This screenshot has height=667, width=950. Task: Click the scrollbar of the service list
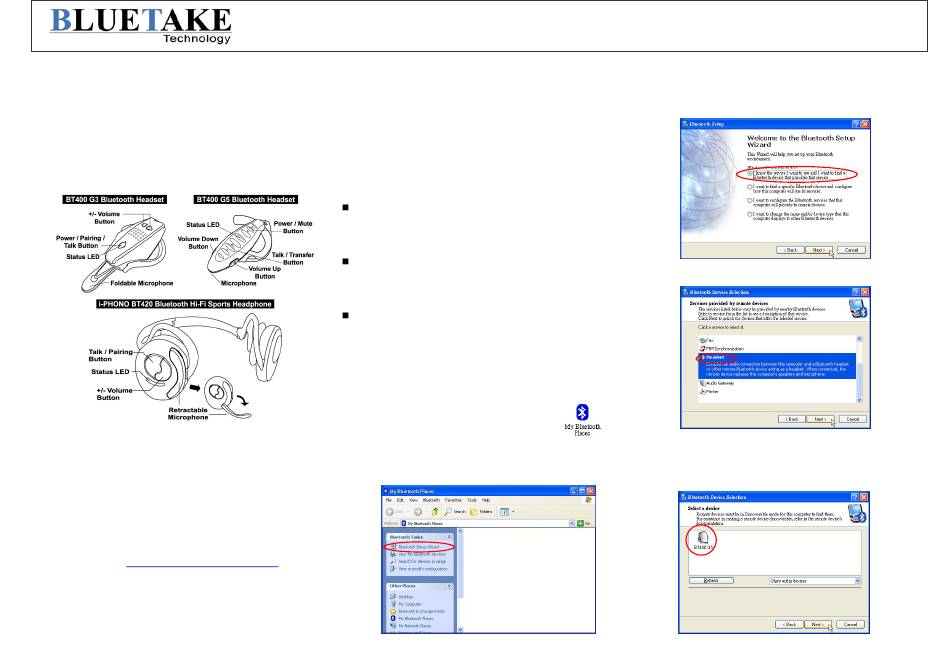click(x=859, y=368)
